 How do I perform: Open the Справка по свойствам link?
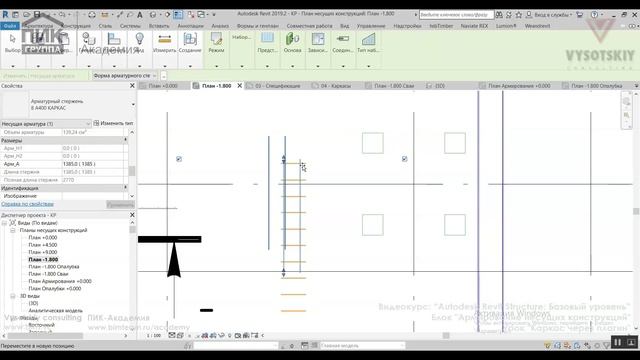pyautogui.click(x=27, y=204)
